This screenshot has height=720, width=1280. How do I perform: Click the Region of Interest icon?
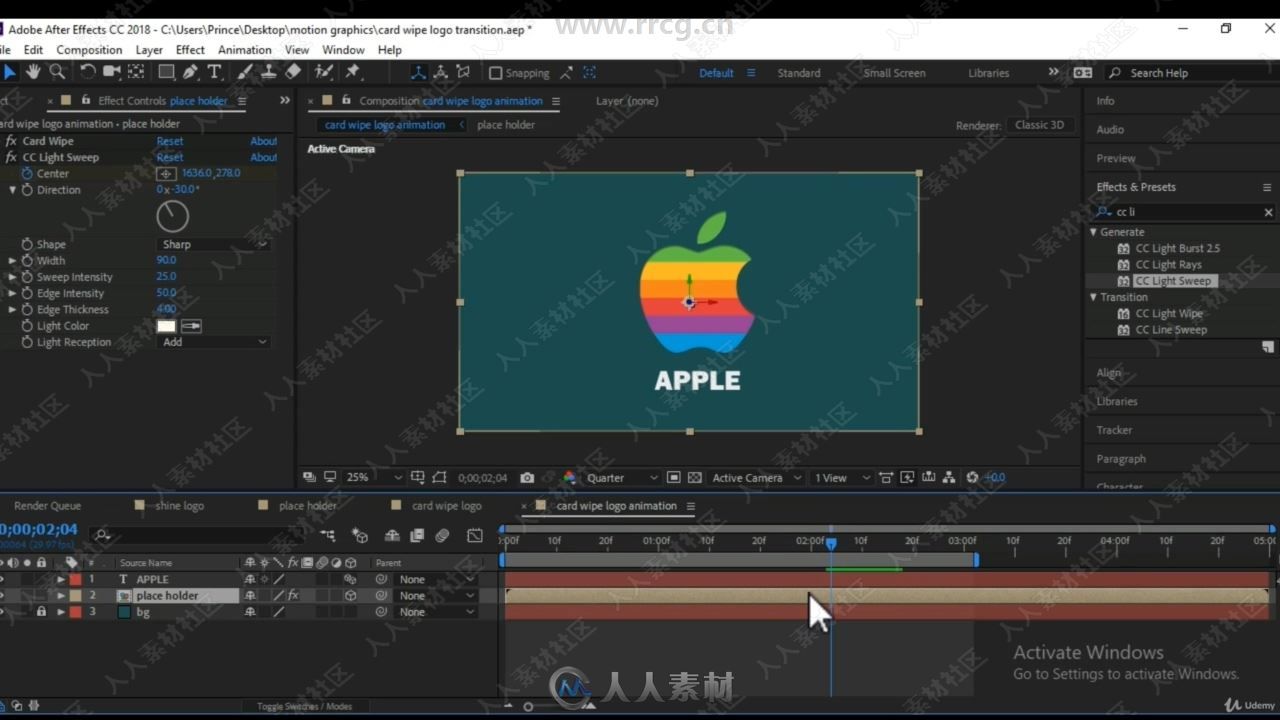[x=674, y=478]
